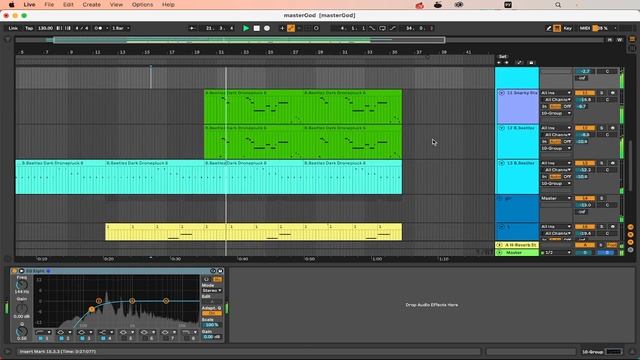Click the Arrangement Record button
This screenshot has height=360, width=640.
coord(267,28)
